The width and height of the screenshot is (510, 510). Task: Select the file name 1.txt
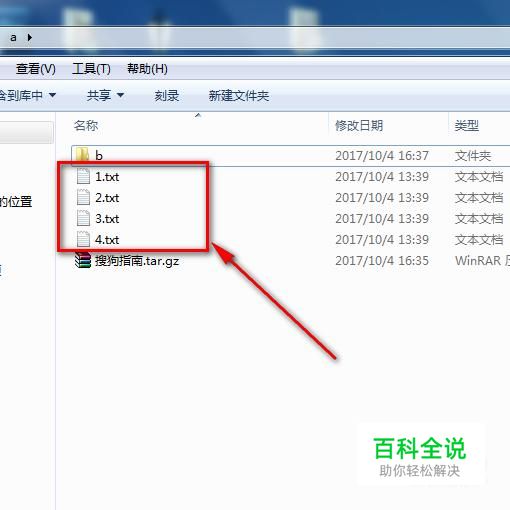107,177
